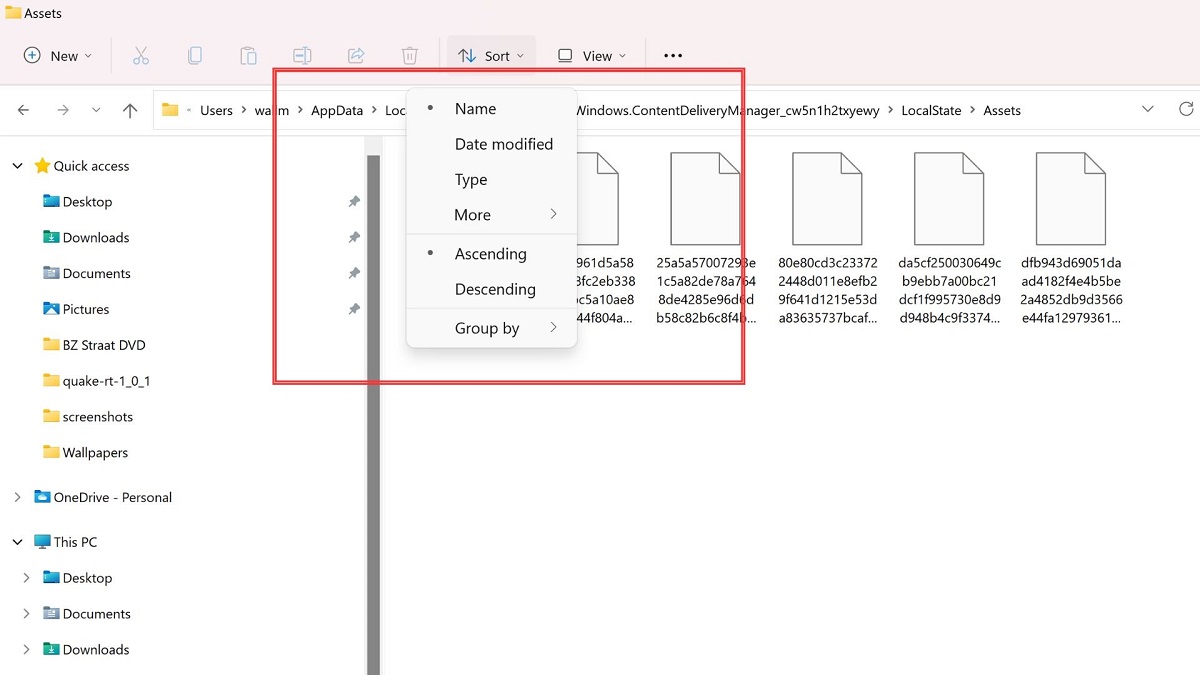The image size is (1200, 675).
Task: Sort files by Date modified
Action: 504,143
